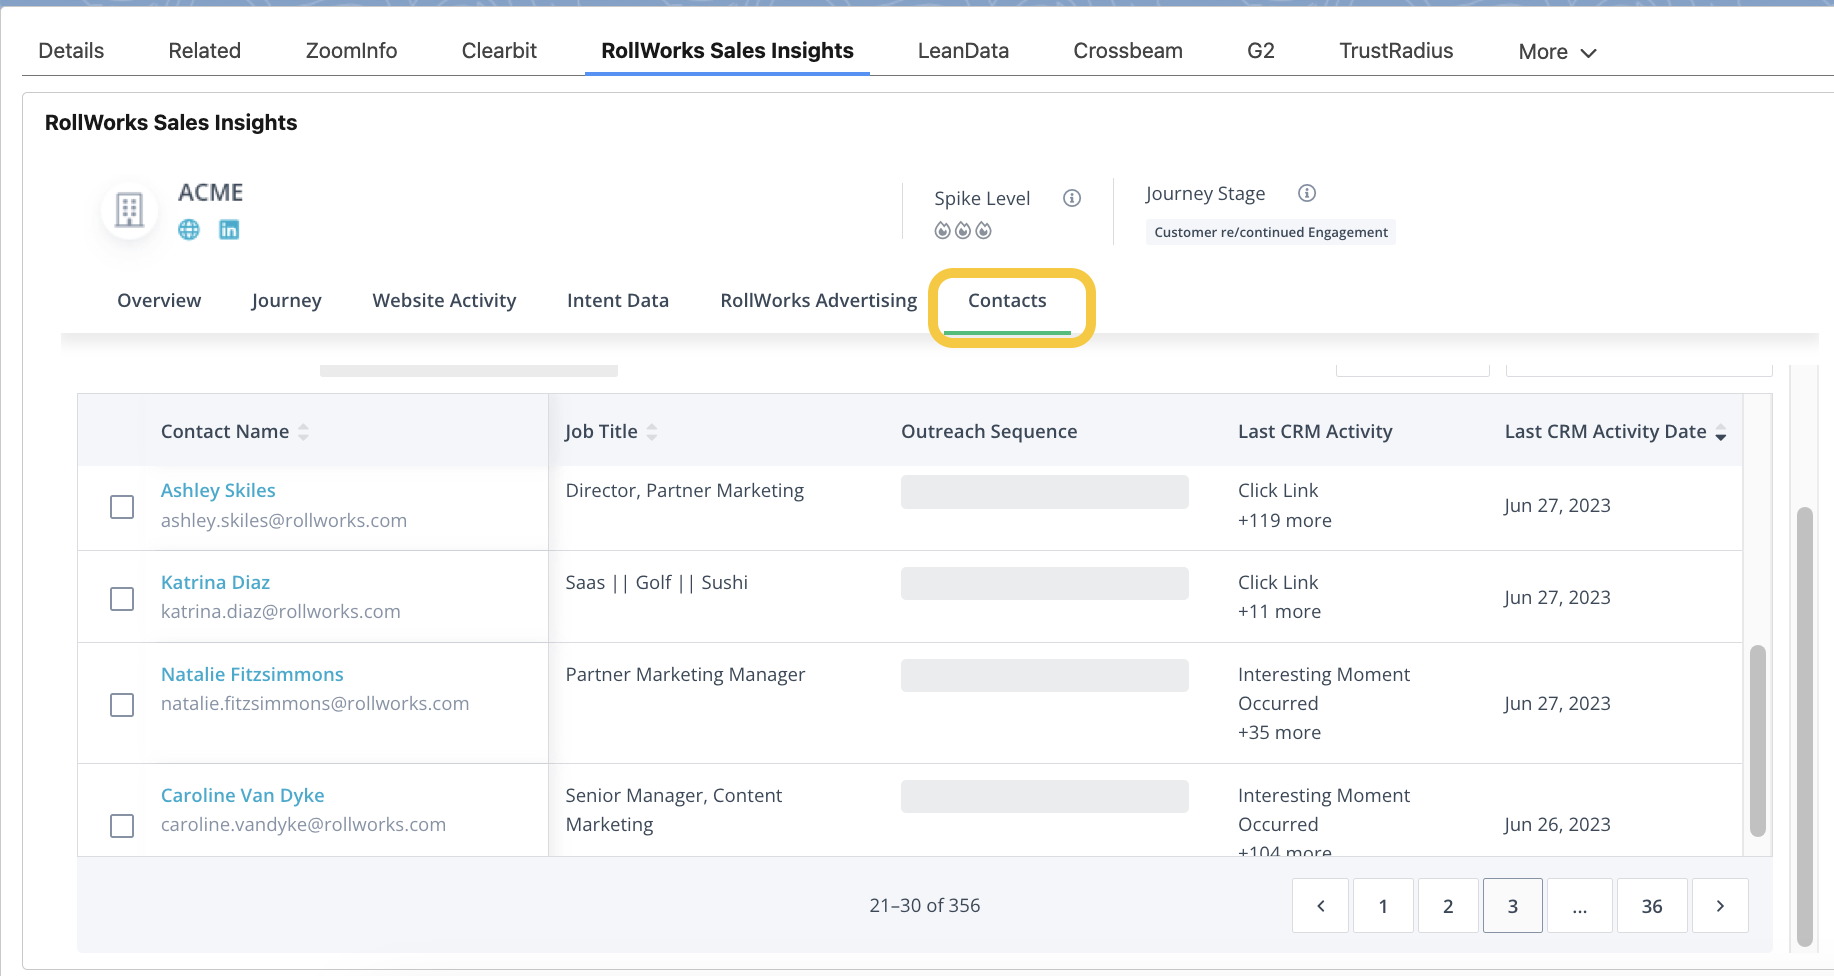
Task: Go to previous page arrow
Action: [1320, 906]
